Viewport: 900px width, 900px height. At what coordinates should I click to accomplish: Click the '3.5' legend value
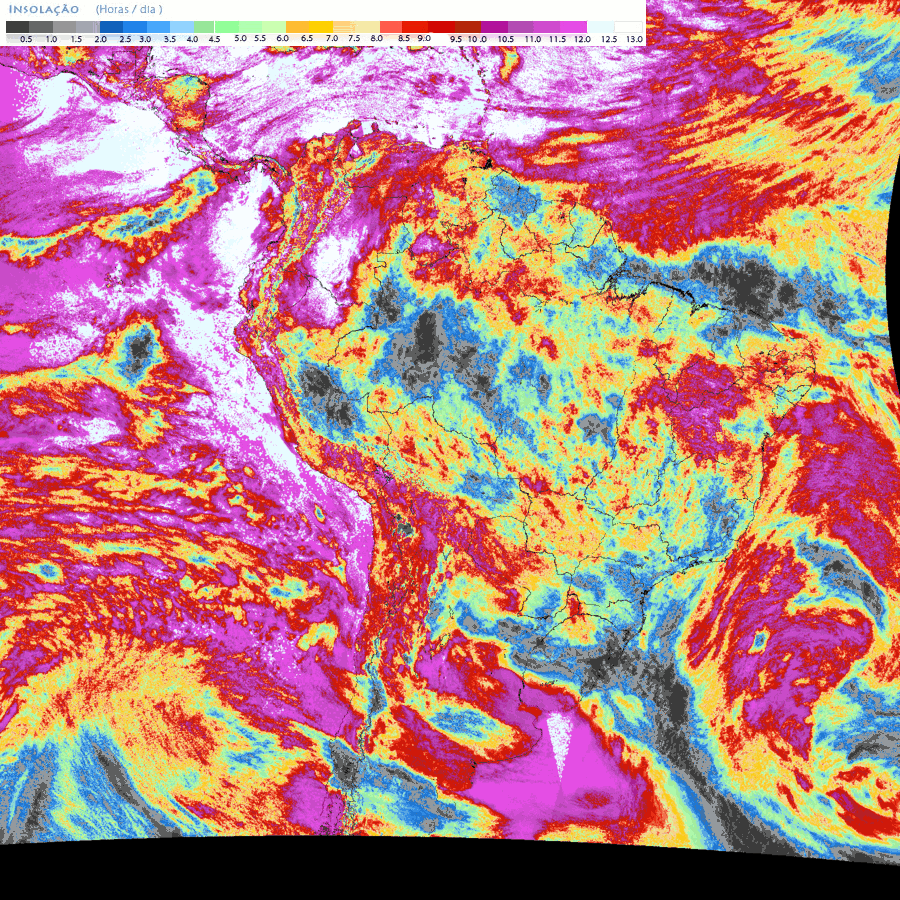click(170, 39)
